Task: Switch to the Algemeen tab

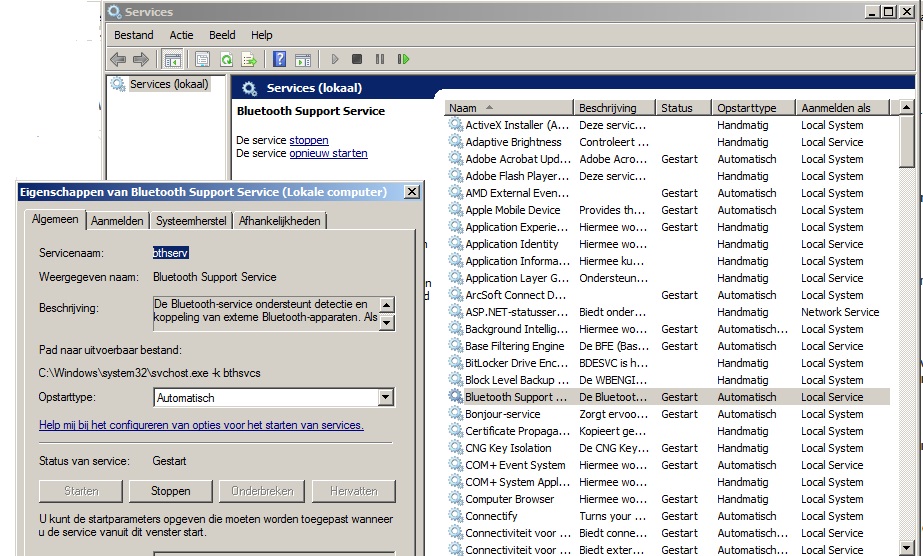Action: [55, 219]
